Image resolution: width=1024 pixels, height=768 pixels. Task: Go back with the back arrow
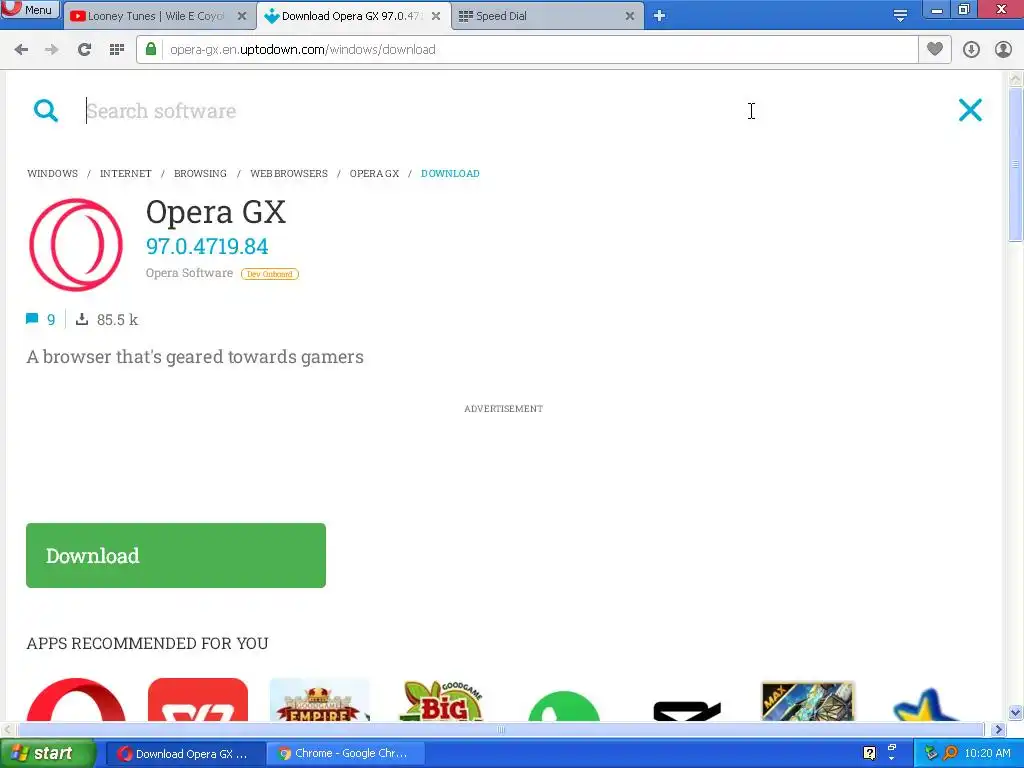pyautogui.click(x=21, y=50)
